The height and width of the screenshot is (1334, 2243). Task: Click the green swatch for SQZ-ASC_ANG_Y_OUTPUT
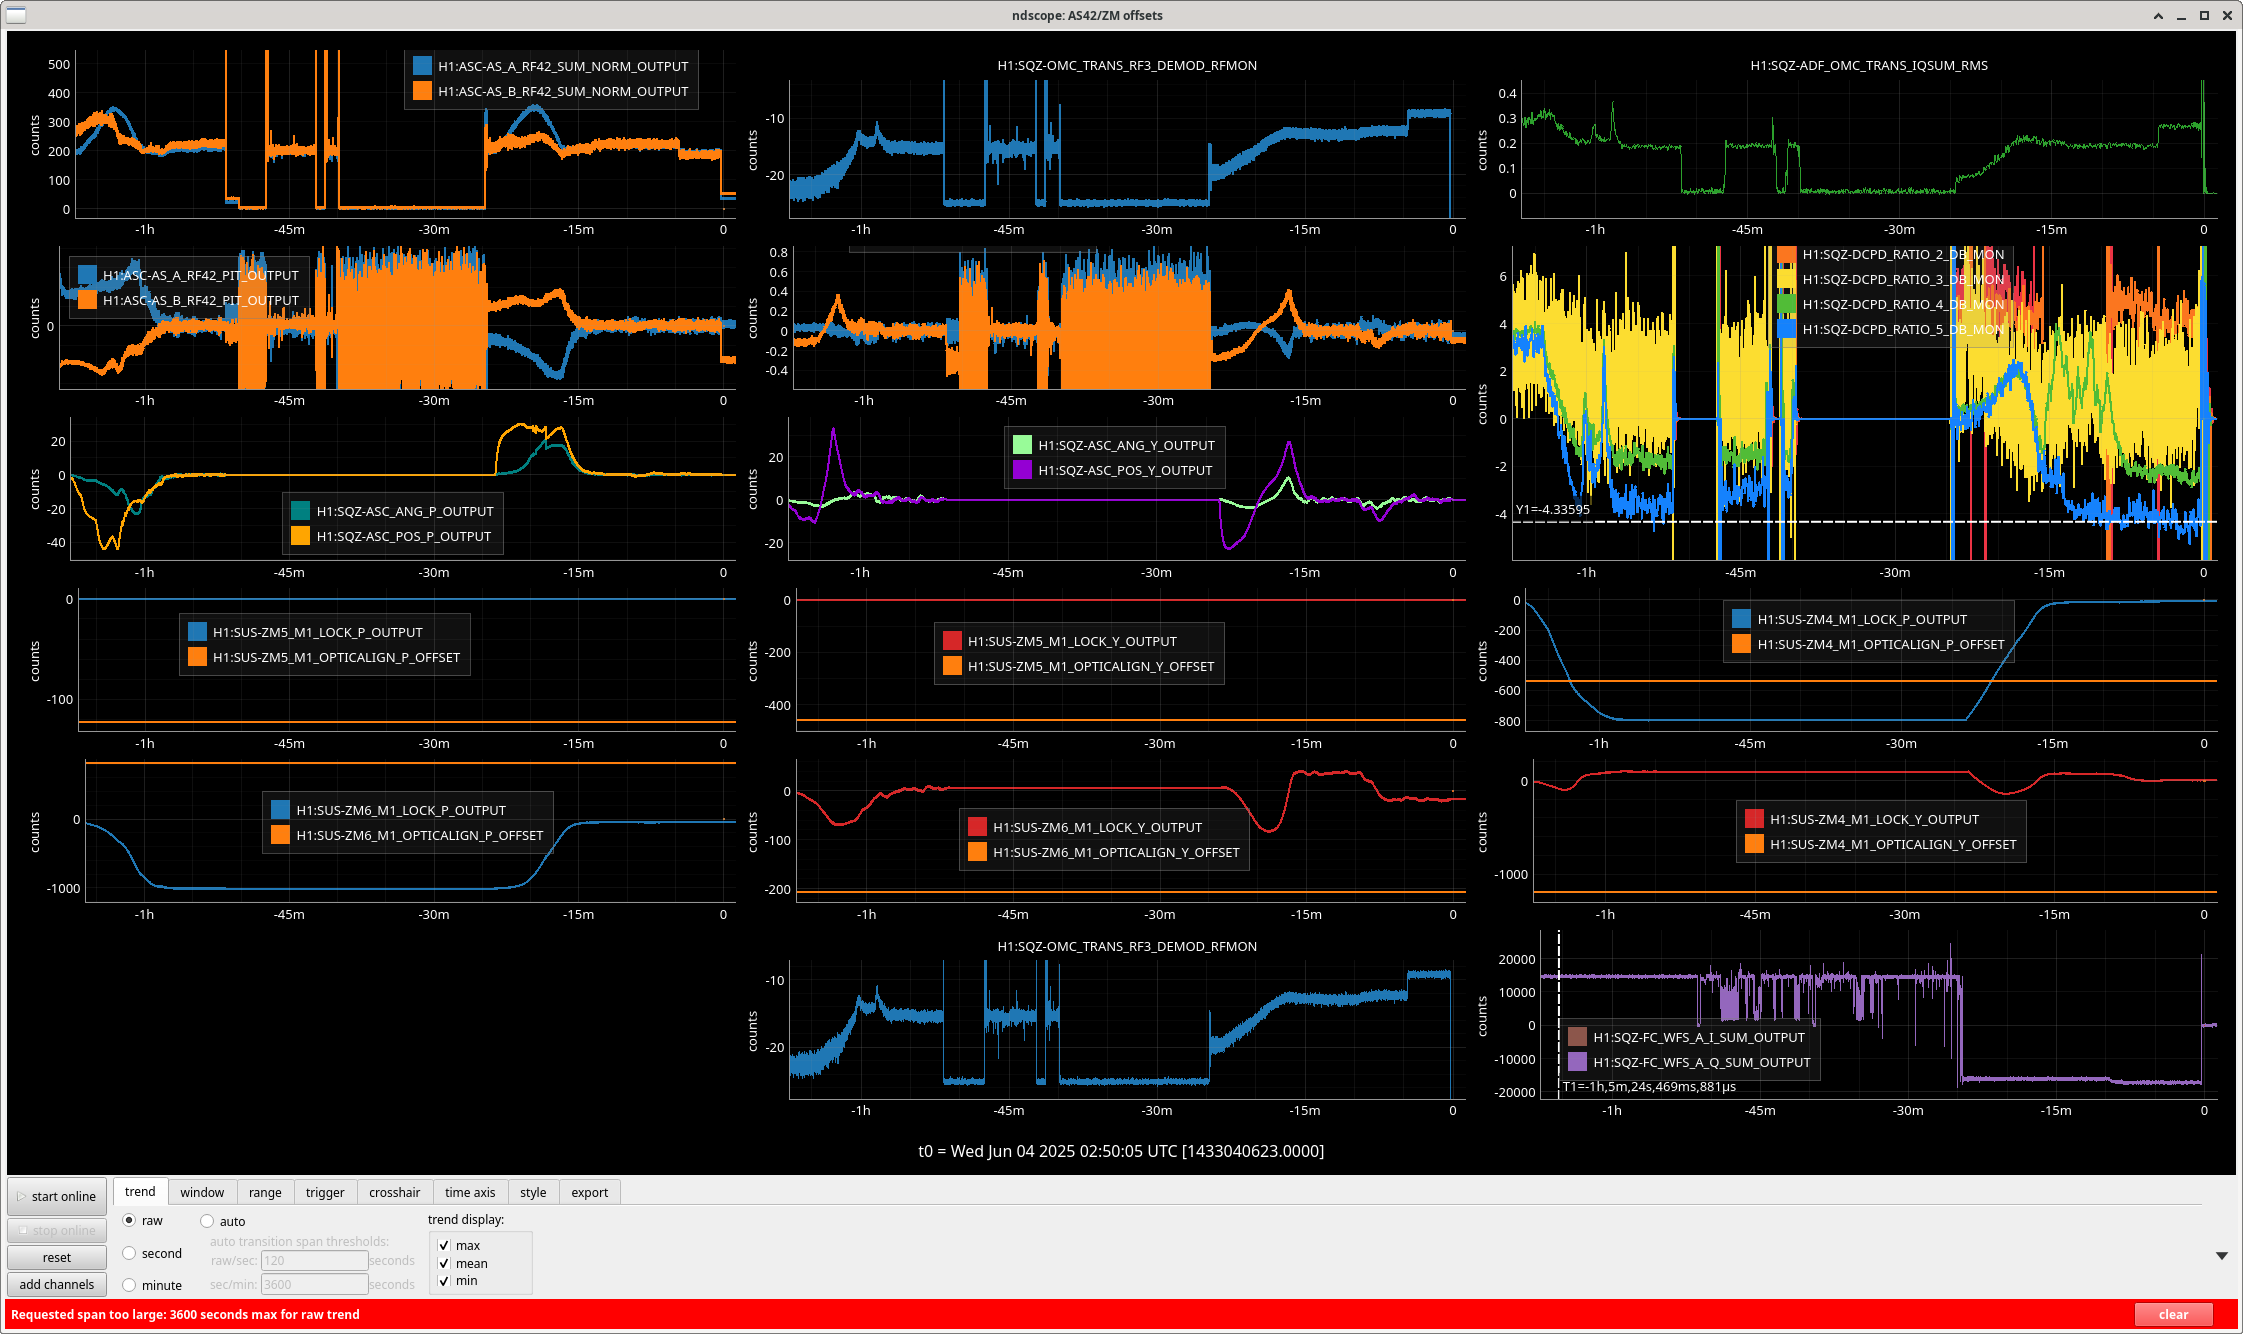[1022, 445]
